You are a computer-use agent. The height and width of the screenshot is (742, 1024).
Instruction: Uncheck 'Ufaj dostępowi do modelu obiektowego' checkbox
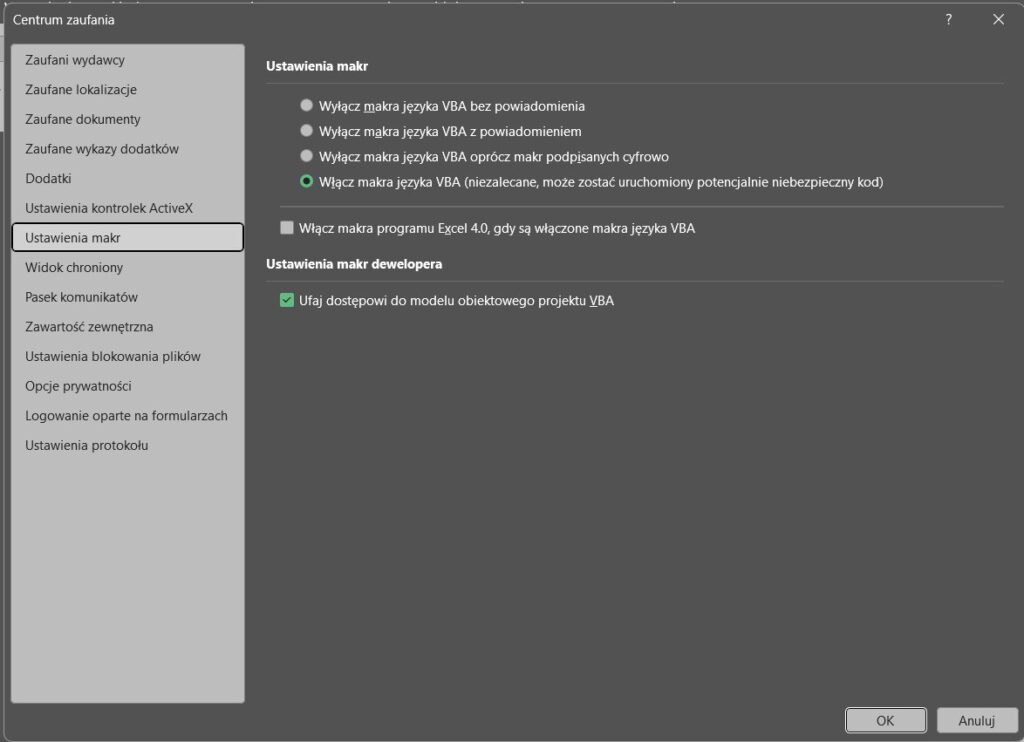point(288,300)
